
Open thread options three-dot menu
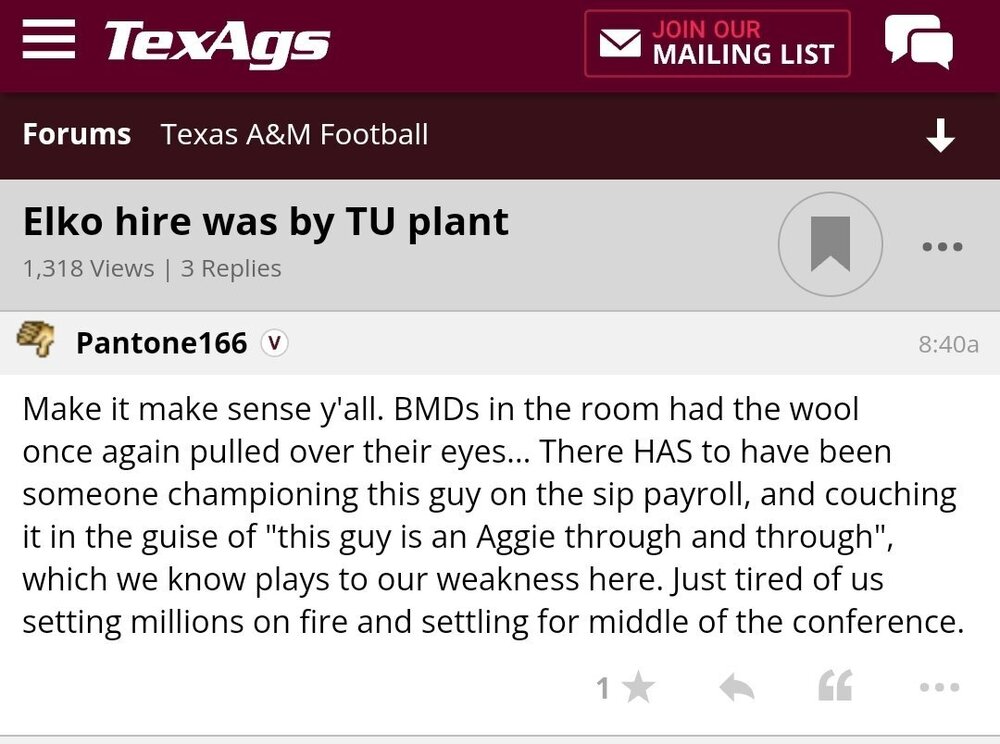[x=942, y=245]
